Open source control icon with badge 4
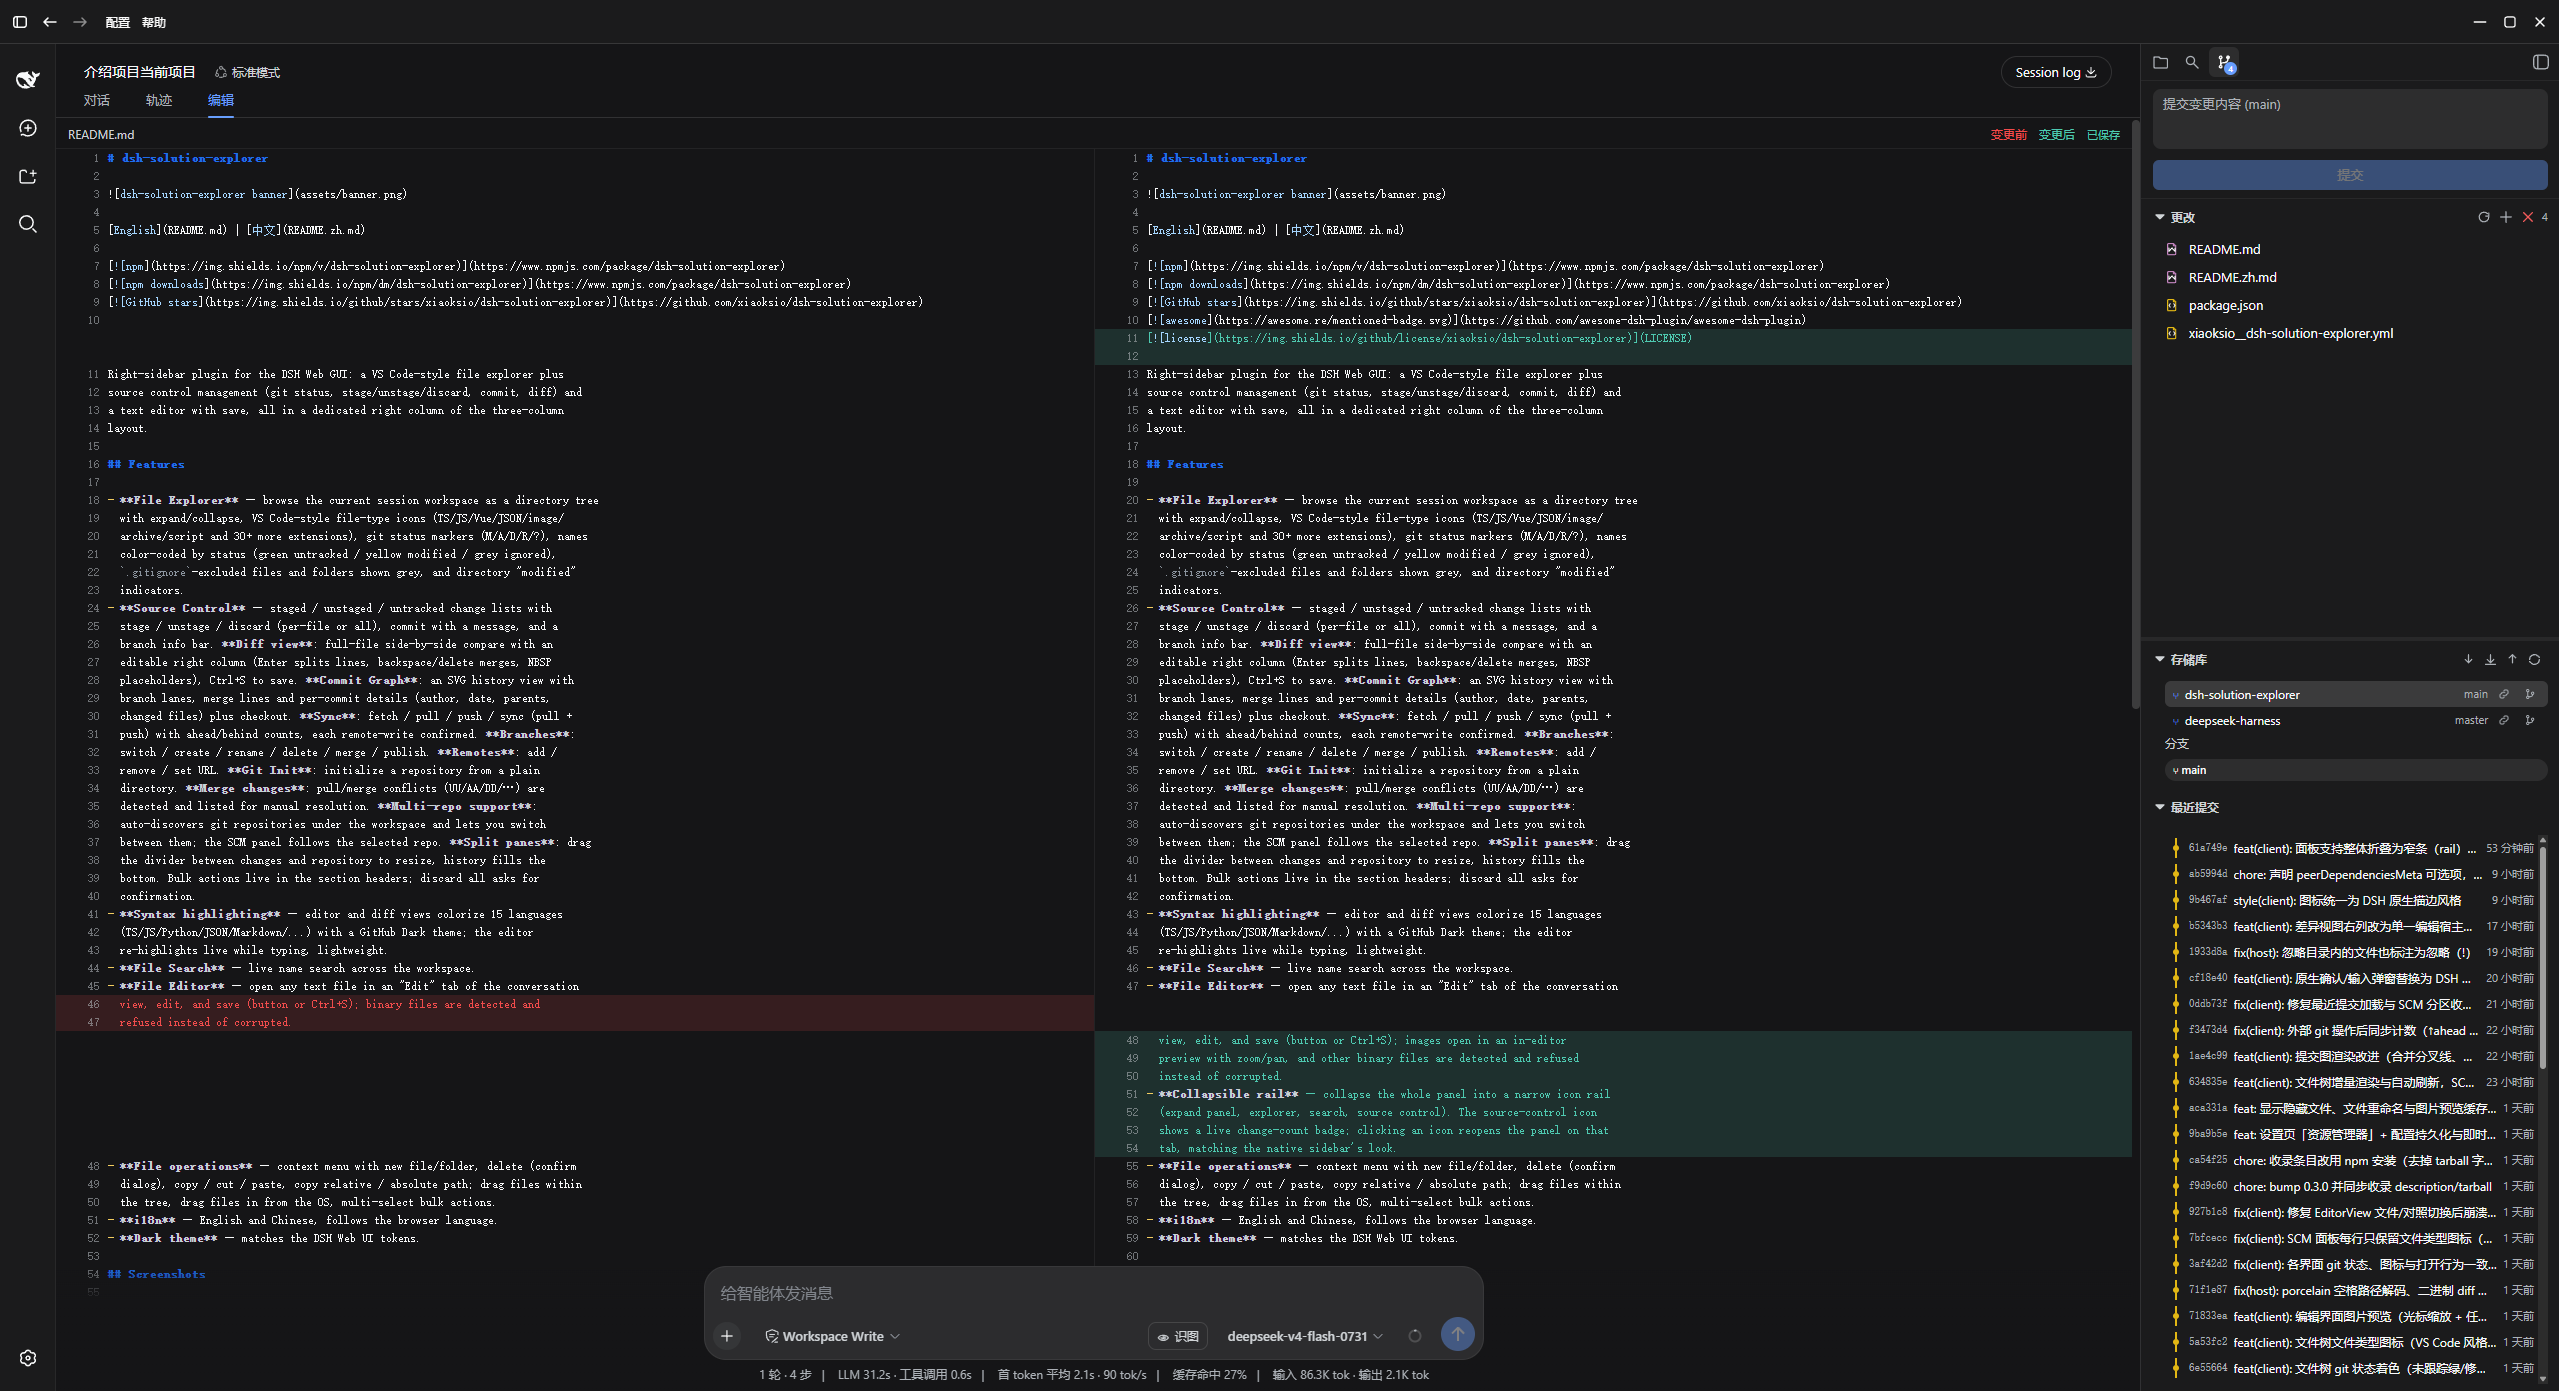Screen dimensions: 2559x1391 click(x=2225, y=62)
